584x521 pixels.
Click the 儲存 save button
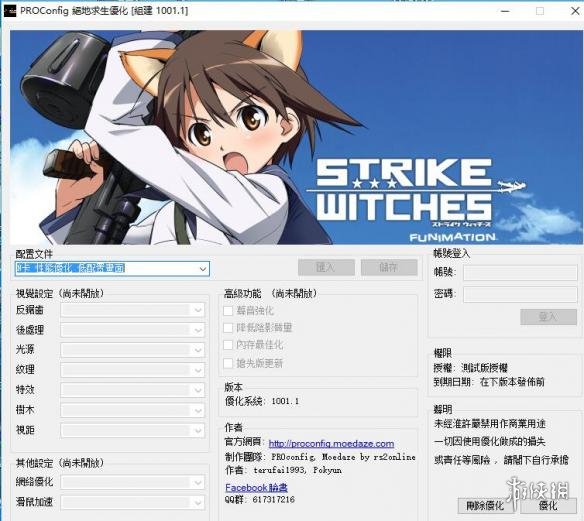(x=389, y=267)
